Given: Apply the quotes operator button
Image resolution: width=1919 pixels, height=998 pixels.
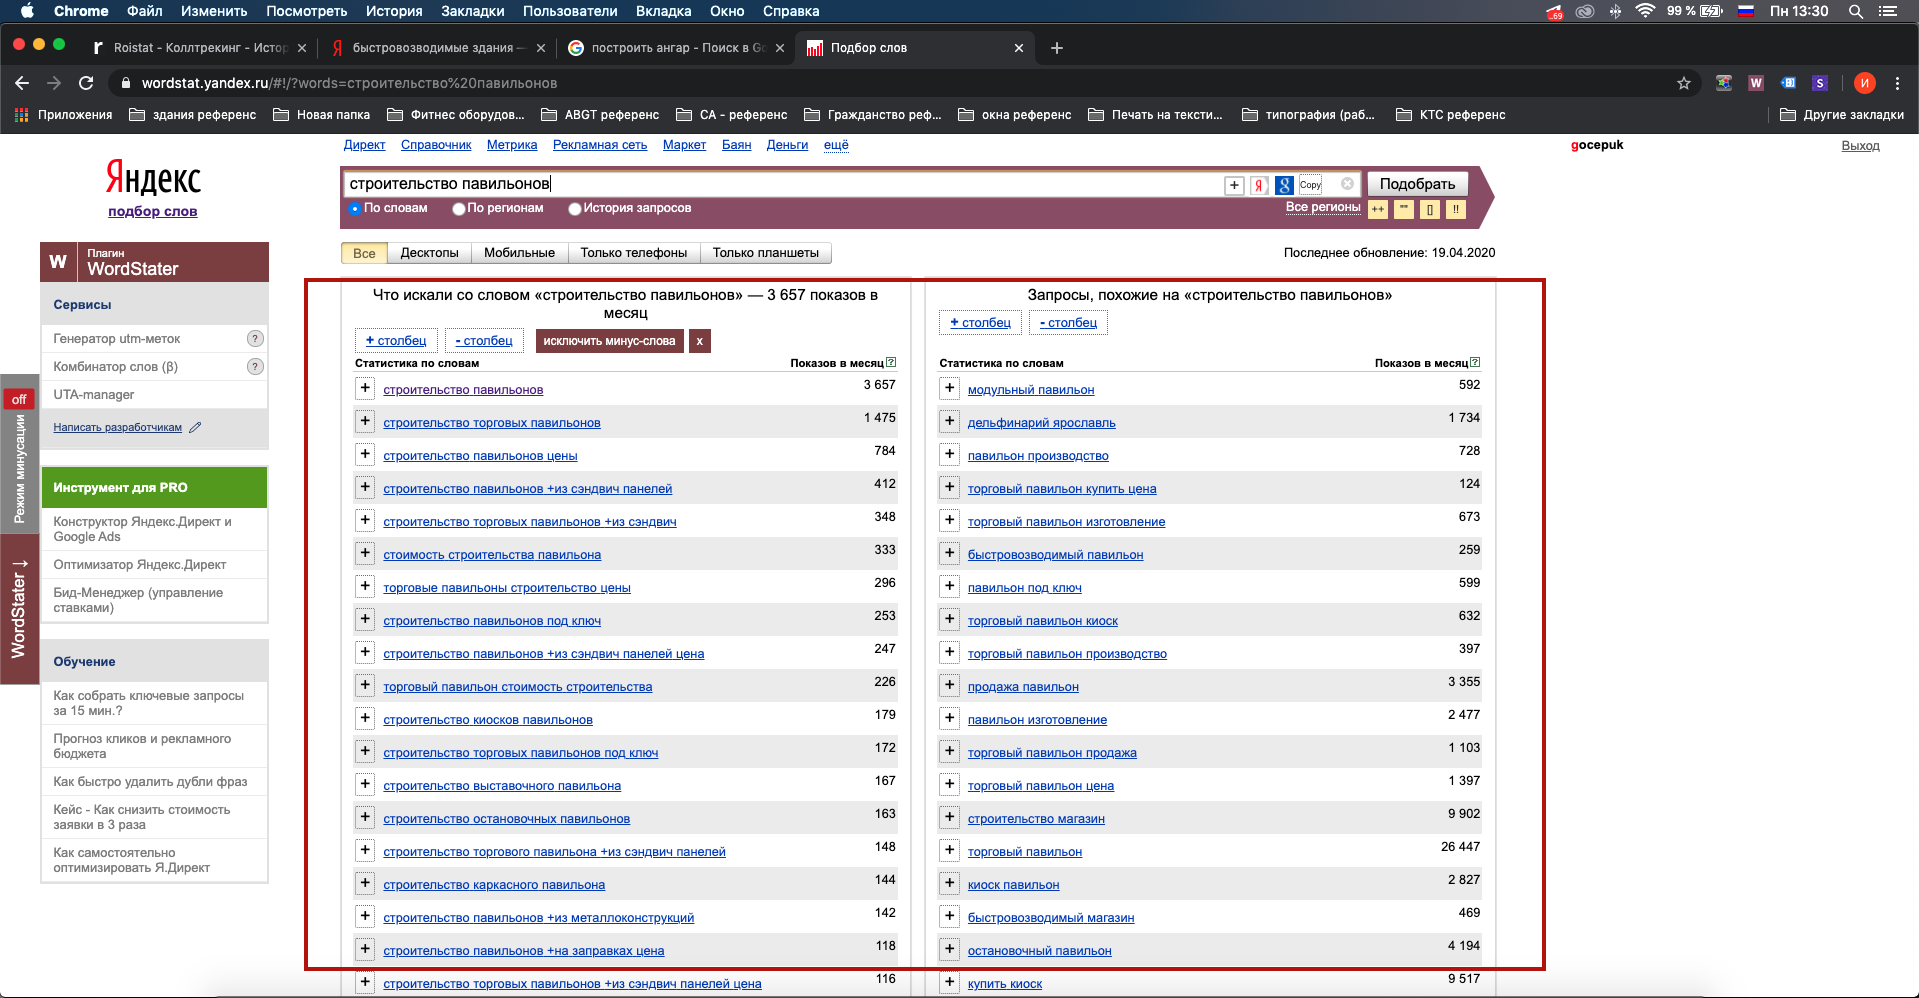Looking at the screenshot, I should click(x=1404, y=209).
